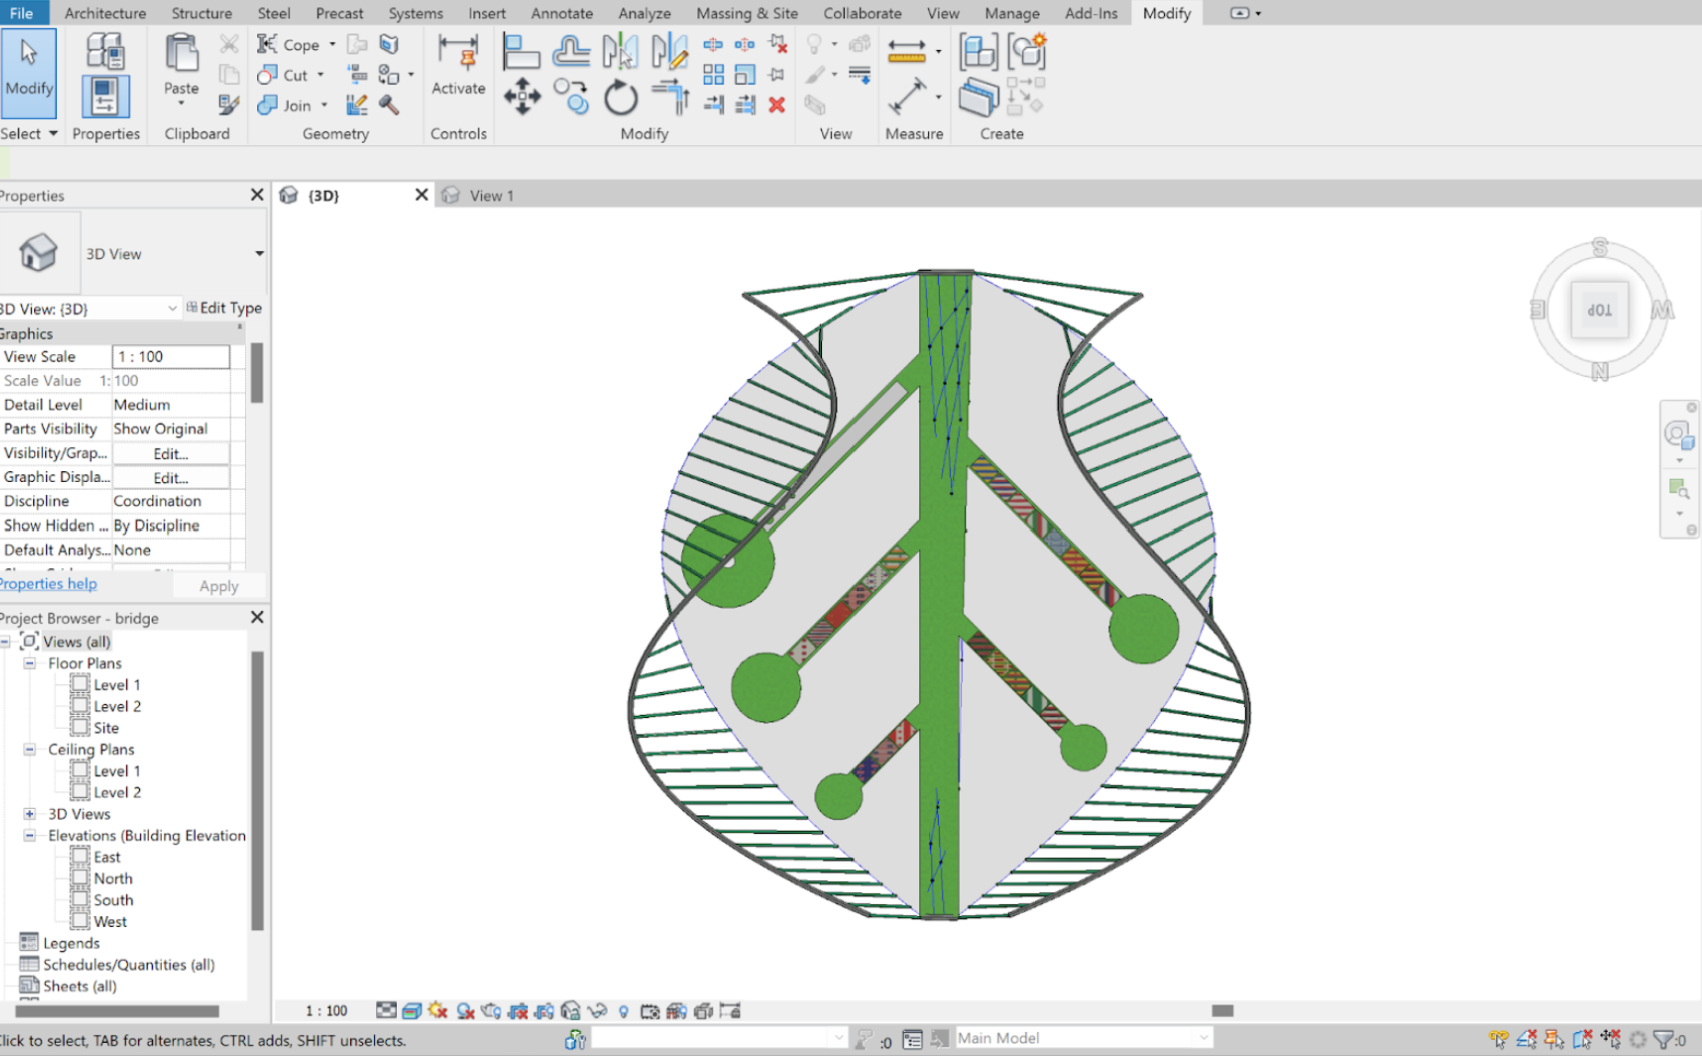Viewport: 1702px width, 1056px height.
Task: Collapse the Elevations tree node
Action: pyautogui.click(x=30, y=835)
